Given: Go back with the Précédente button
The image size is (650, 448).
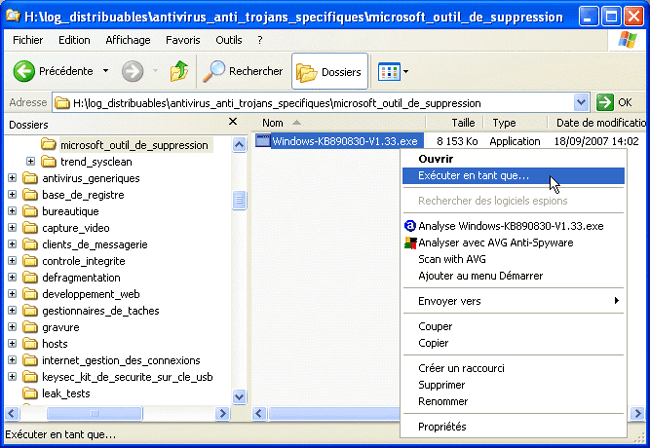Looking at the screenshot, I should point(54,71).
